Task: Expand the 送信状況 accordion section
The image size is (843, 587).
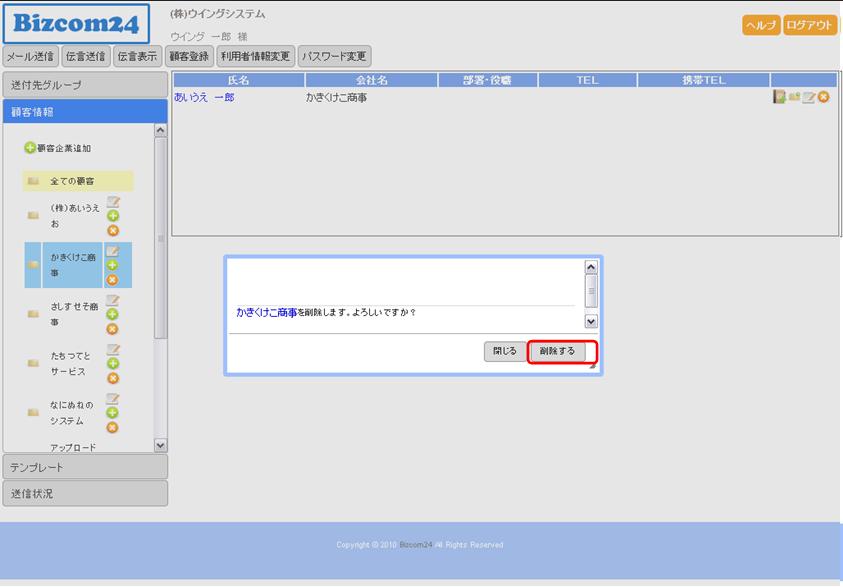Action: tap(85, 493)
